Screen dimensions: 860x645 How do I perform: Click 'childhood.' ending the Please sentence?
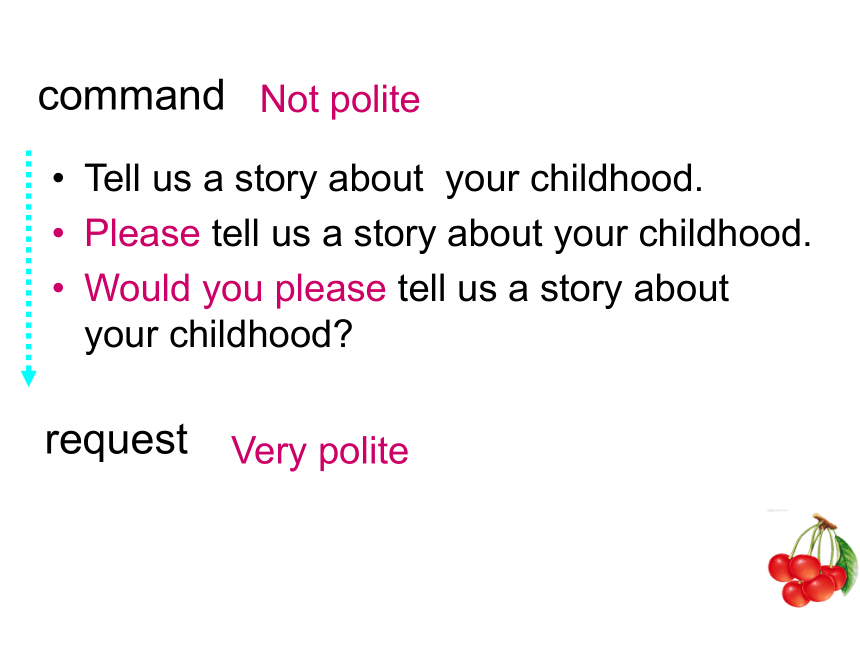(725, 233)
